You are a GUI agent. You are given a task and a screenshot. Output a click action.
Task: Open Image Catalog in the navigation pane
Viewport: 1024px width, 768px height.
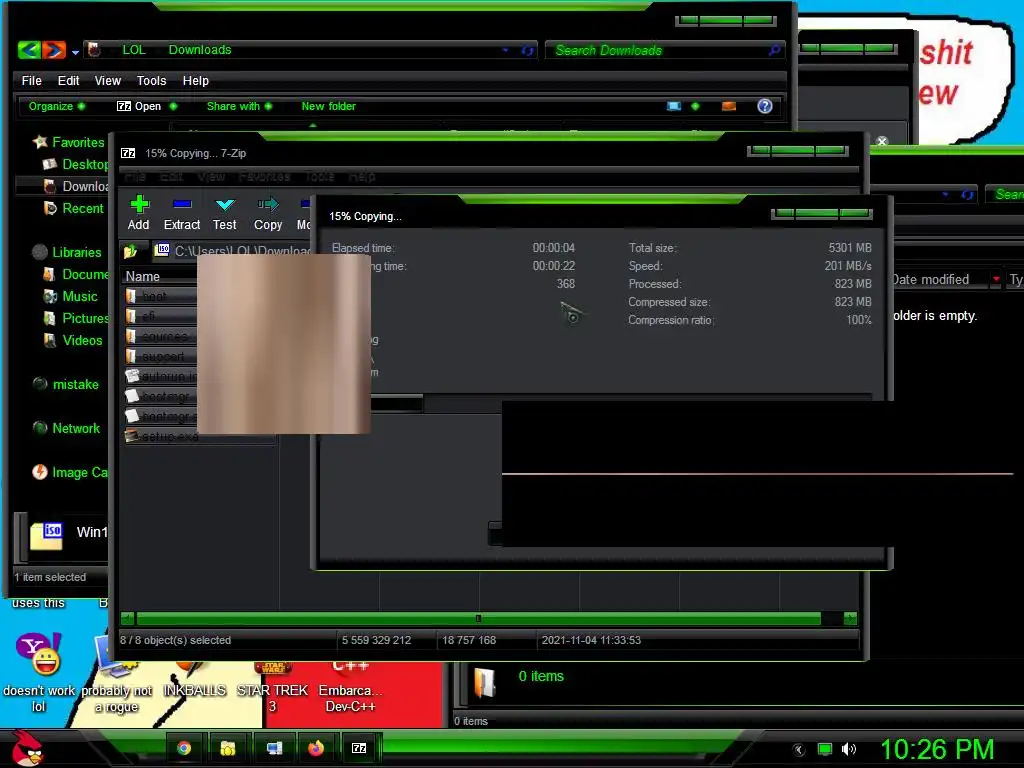(70, 472)
